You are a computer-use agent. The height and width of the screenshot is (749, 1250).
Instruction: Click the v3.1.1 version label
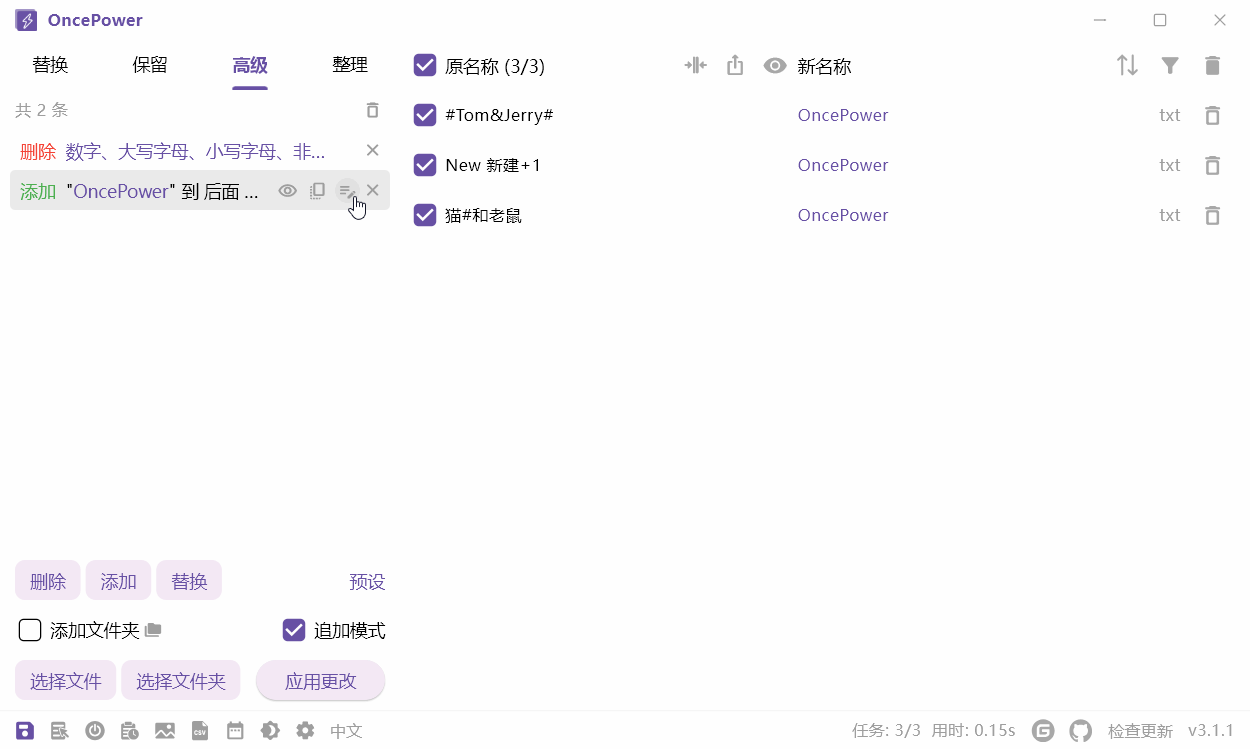(x=1211, y=731)
